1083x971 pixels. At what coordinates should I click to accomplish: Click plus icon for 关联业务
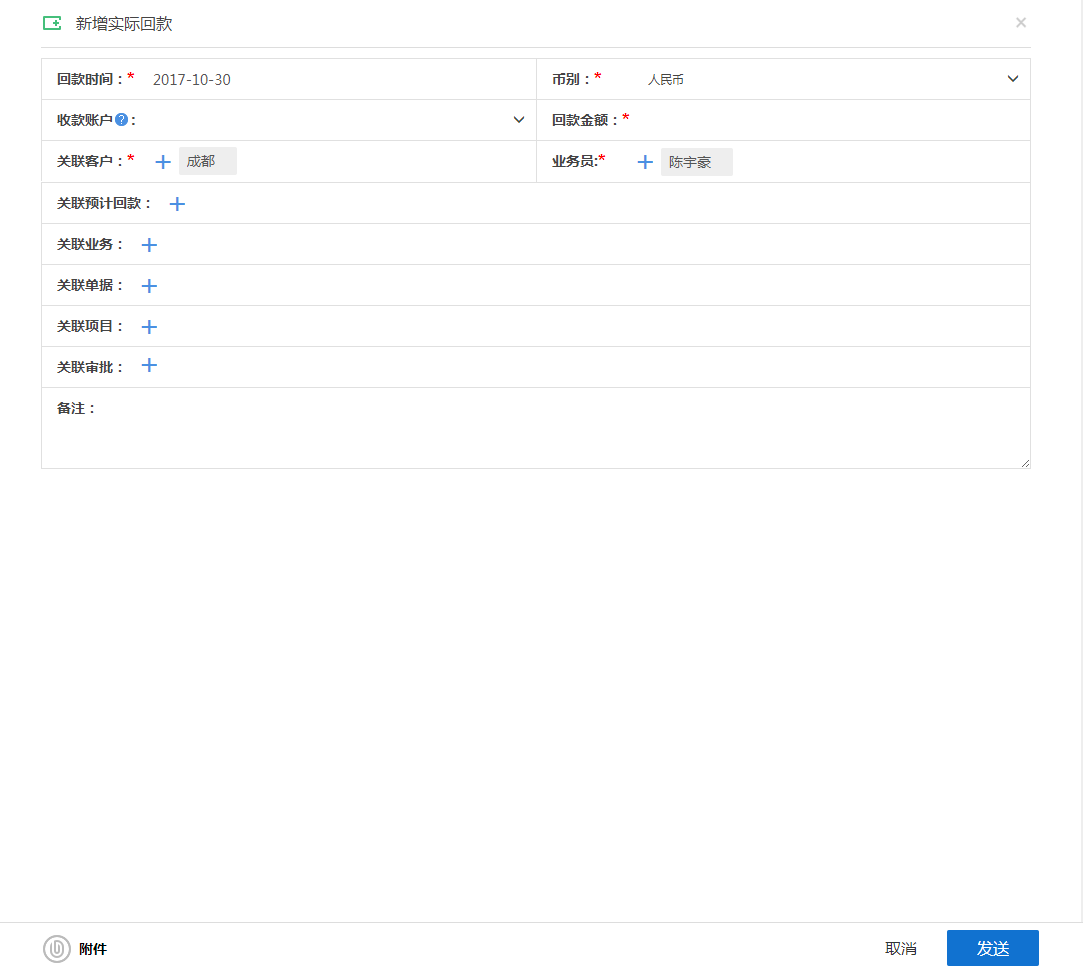[149, 244]
